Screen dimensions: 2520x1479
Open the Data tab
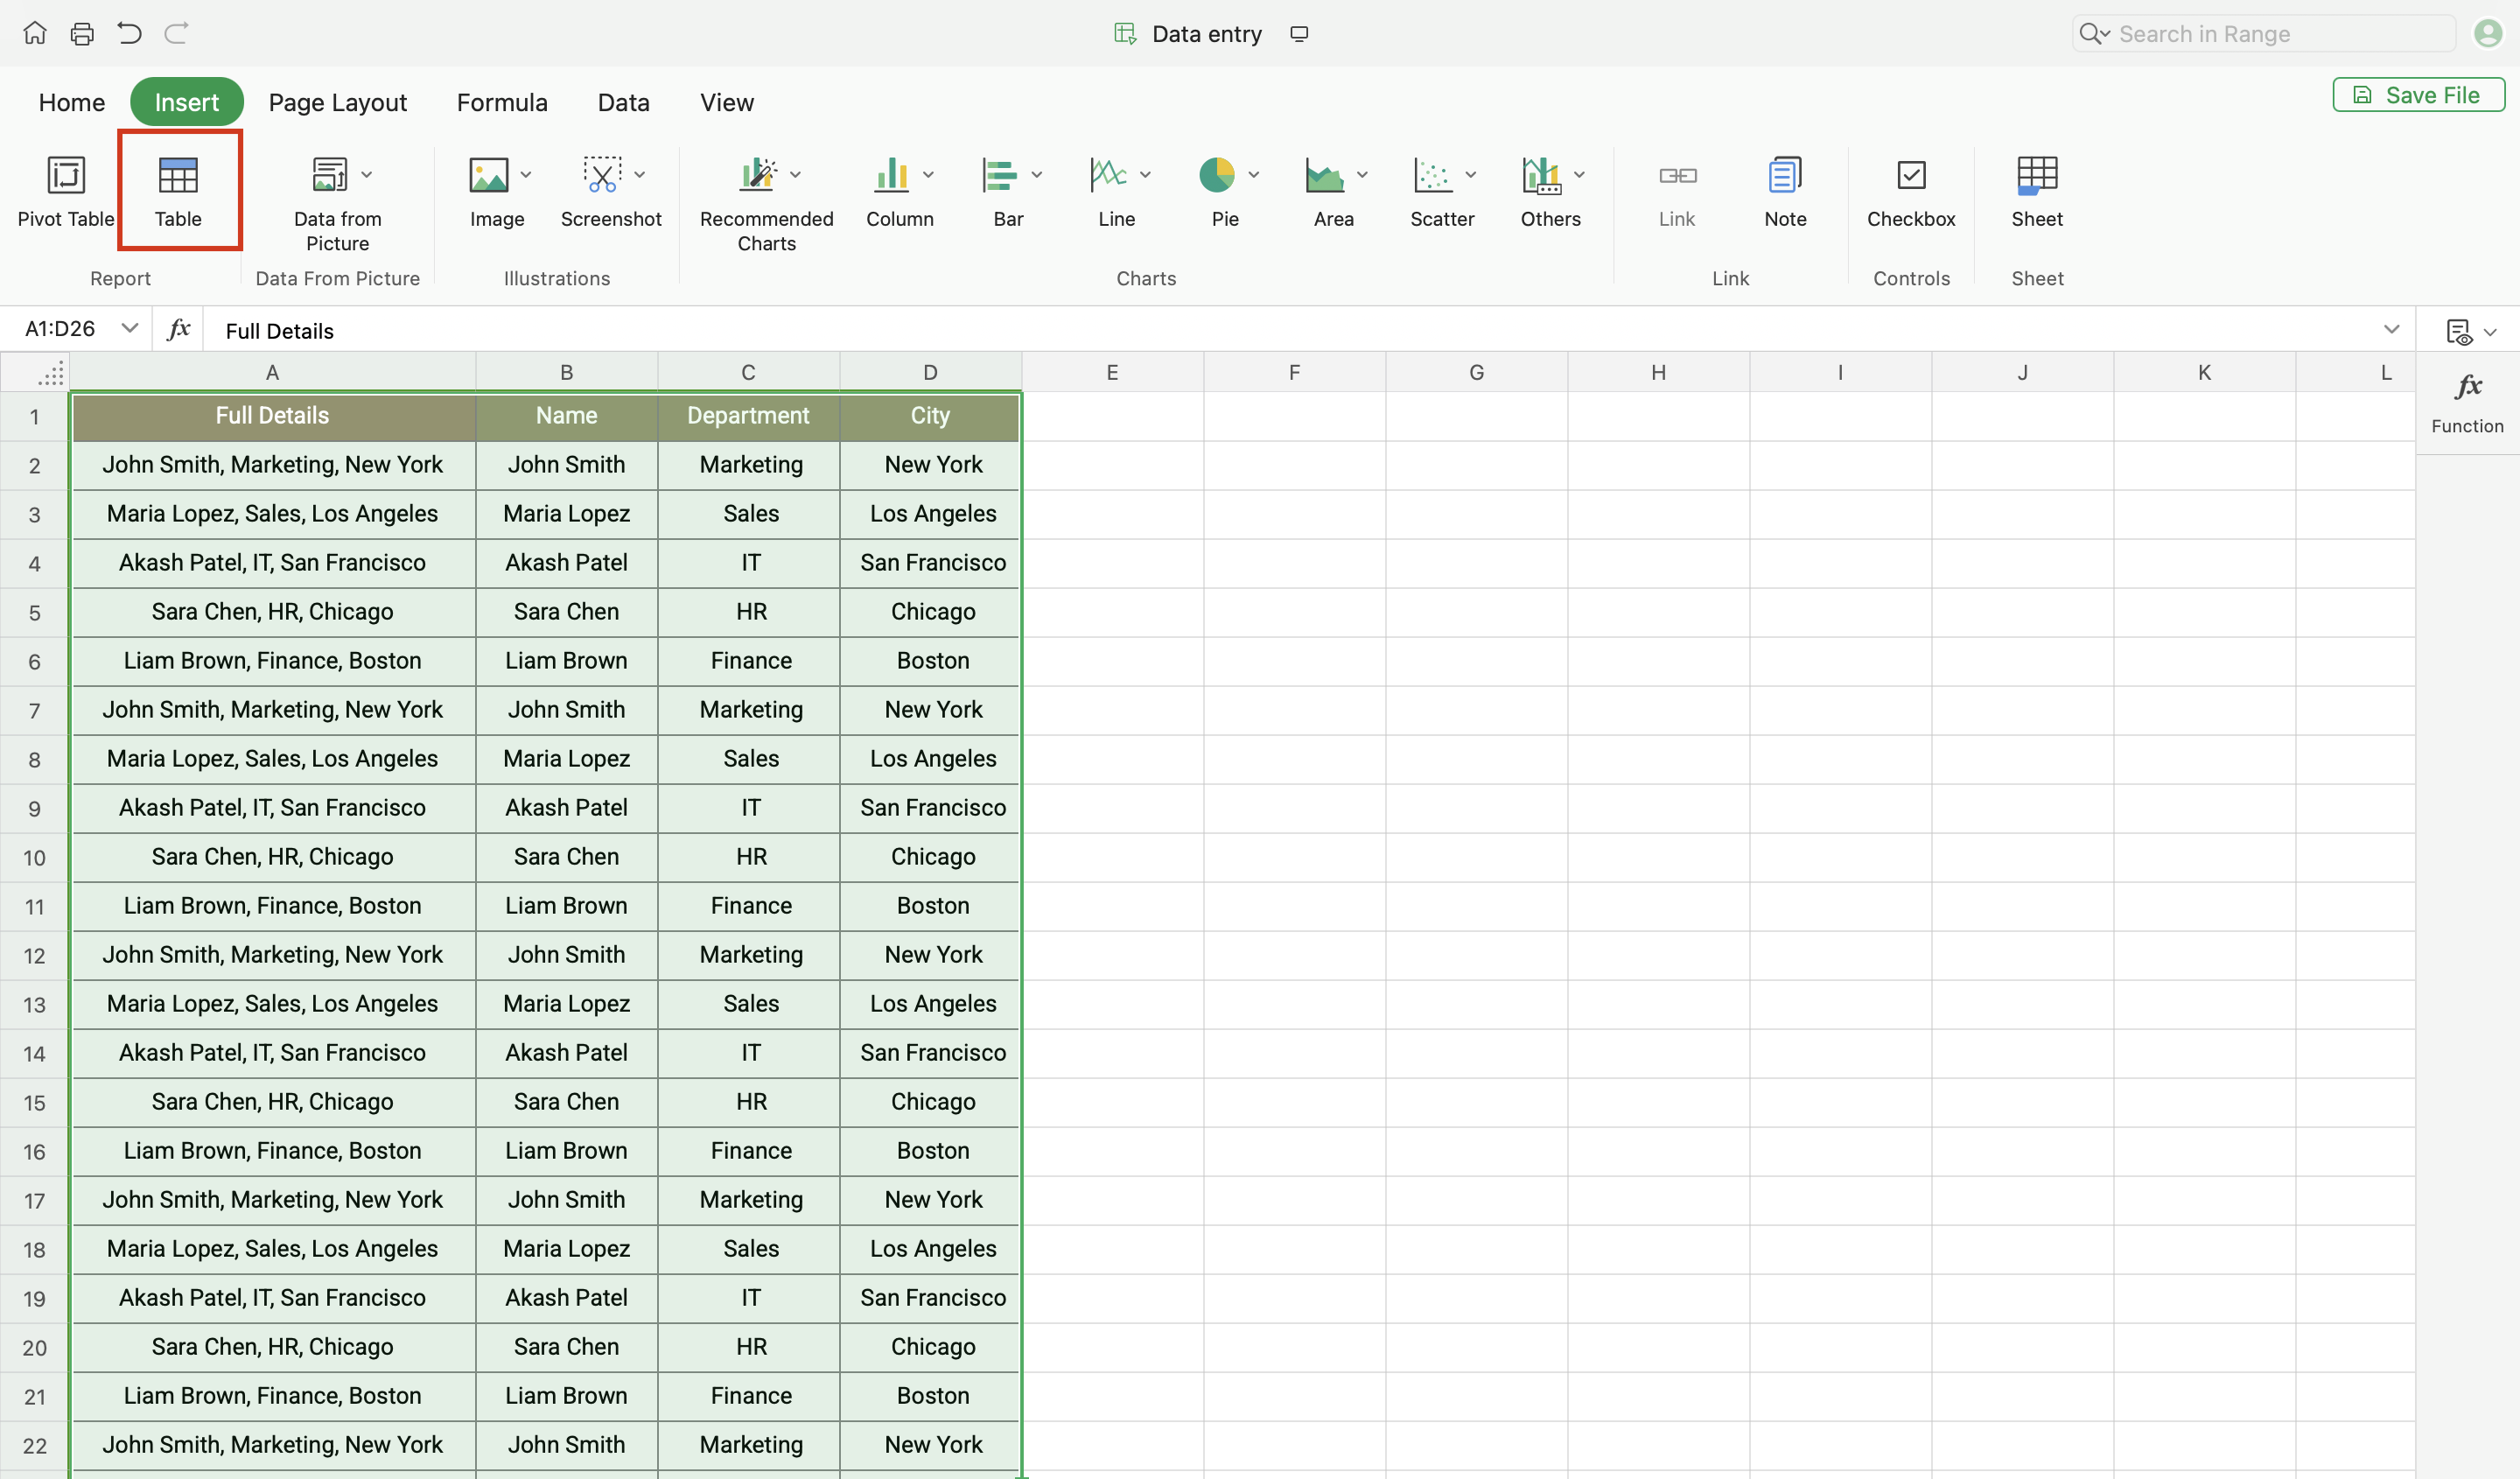point(623,102)
